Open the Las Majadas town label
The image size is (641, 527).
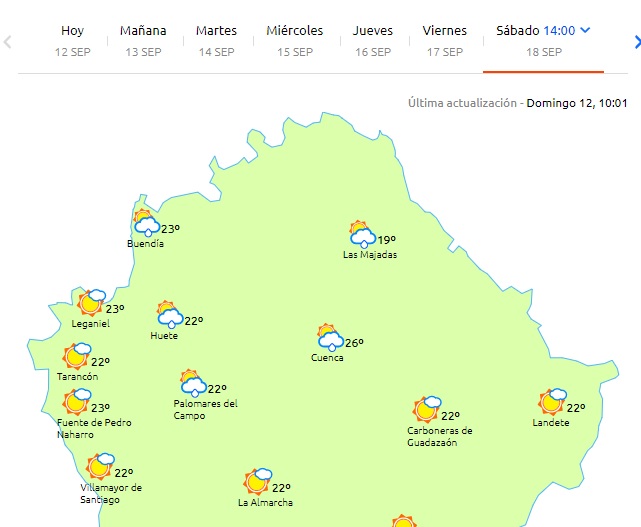370,255
